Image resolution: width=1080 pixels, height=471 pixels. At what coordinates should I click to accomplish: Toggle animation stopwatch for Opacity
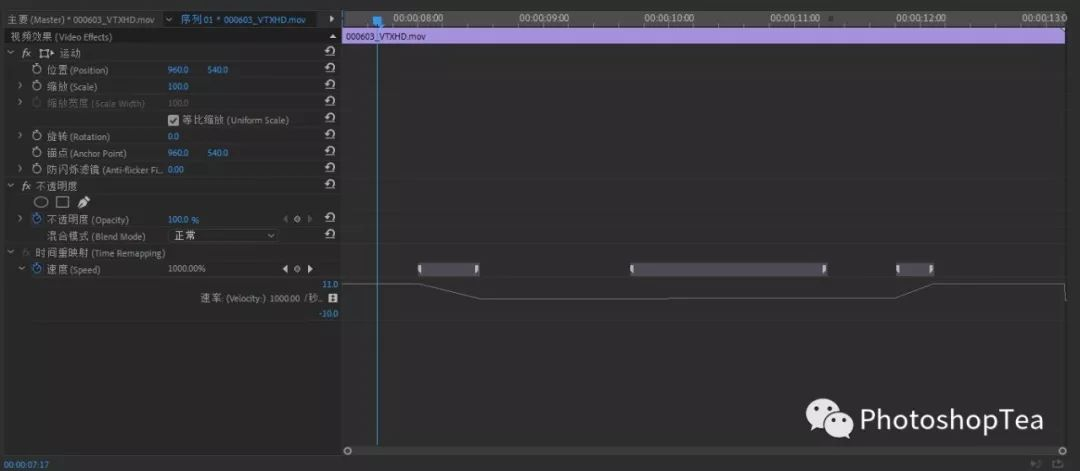[37, 219]
